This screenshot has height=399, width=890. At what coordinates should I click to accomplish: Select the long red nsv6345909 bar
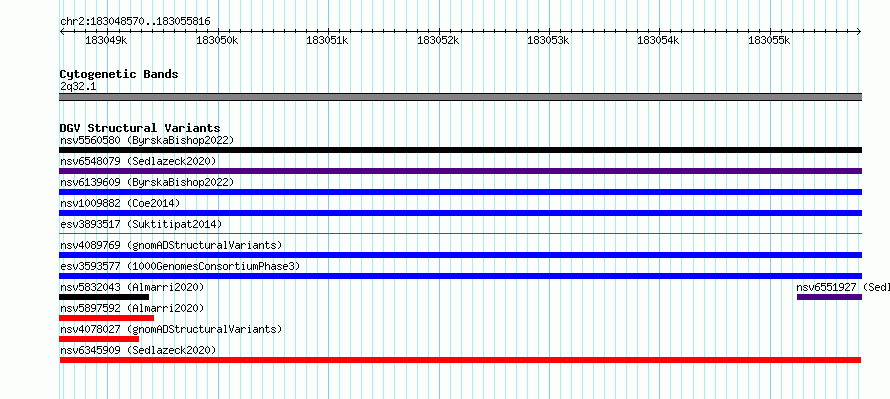pos(460,360)
